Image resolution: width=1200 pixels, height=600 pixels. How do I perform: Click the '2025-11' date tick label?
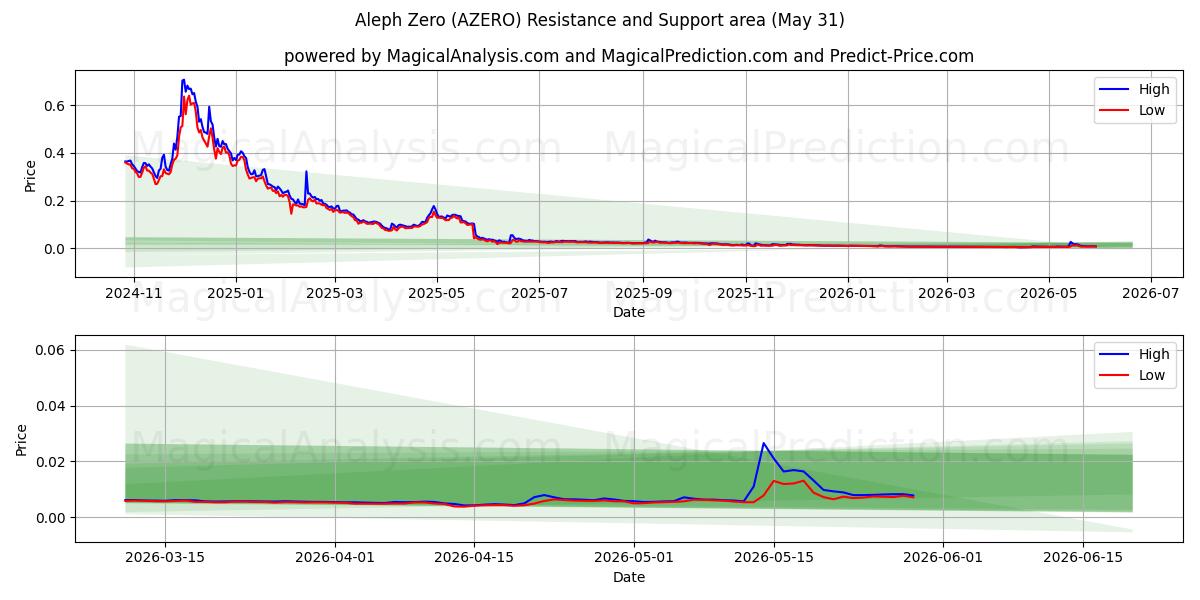[746, 293]
